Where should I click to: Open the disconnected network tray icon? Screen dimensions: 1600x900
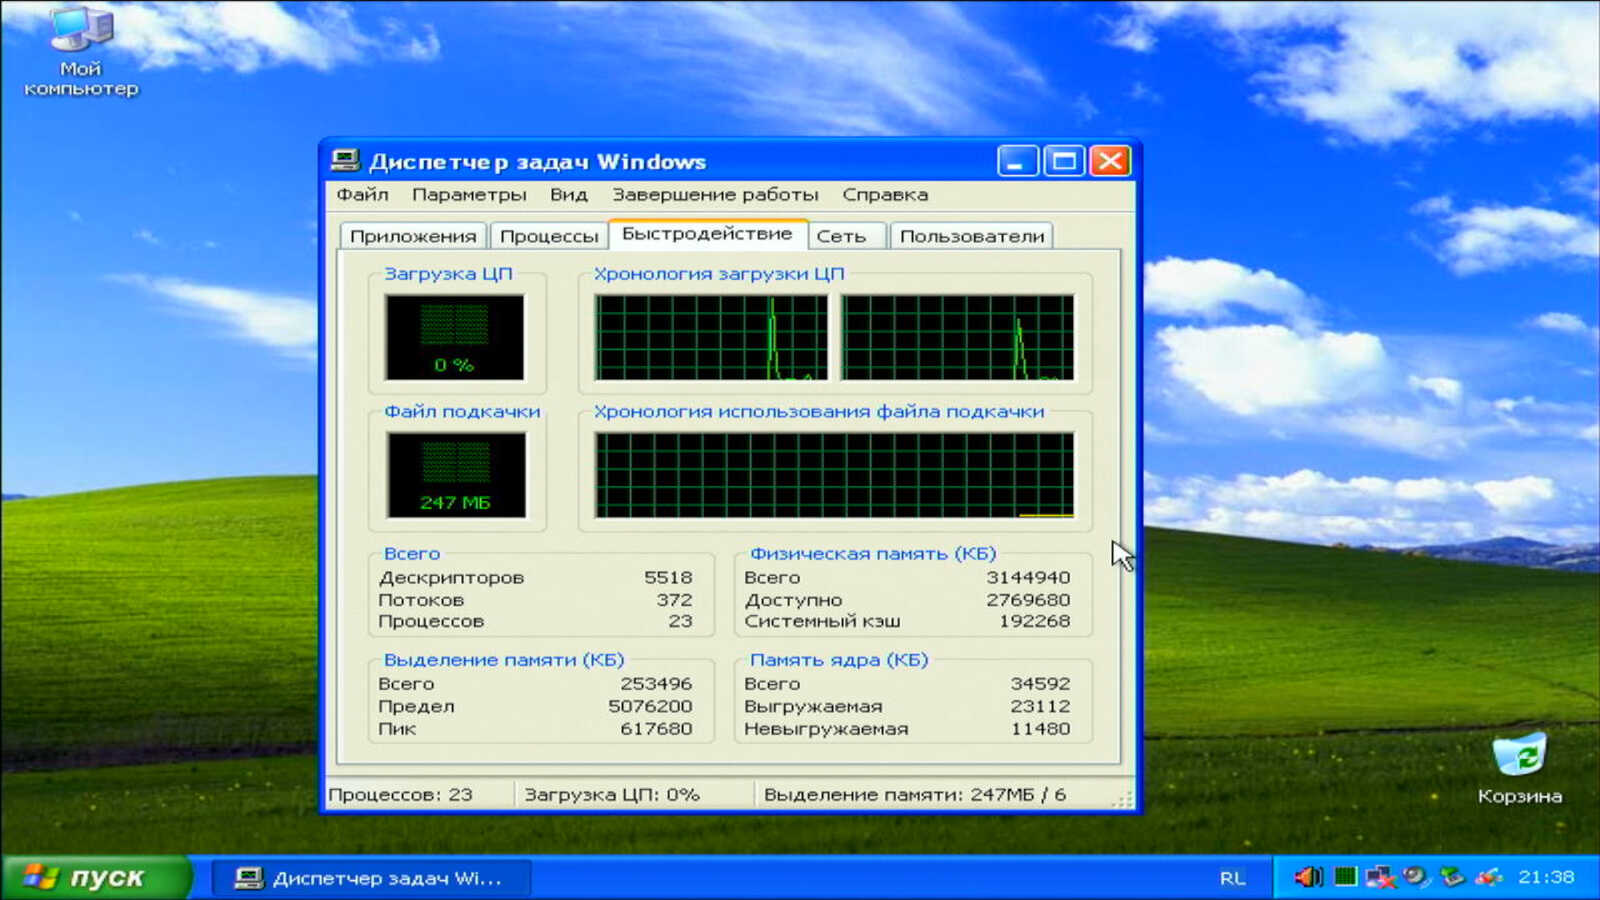pyautogui.click(x=1380, y=877)
